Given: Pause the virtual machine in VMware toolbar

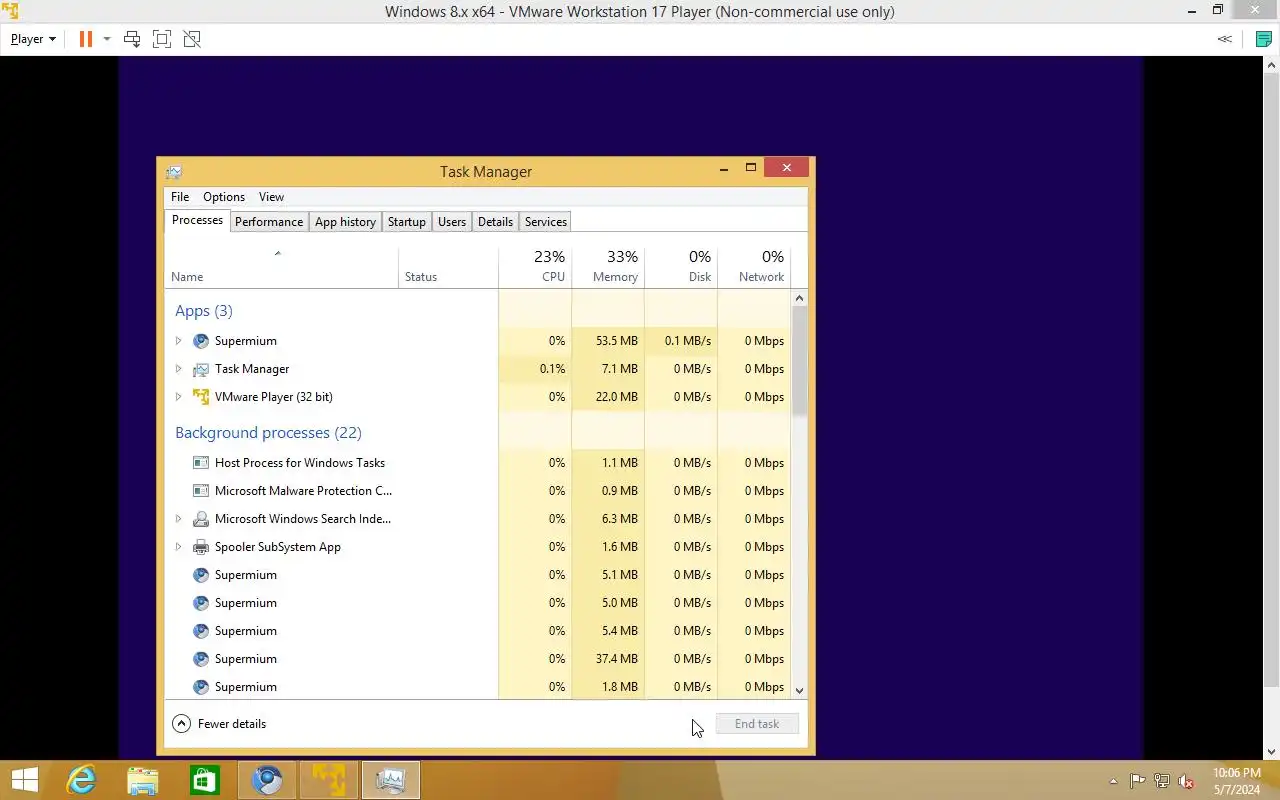Looking at the screenshot, I should (86, 39).
